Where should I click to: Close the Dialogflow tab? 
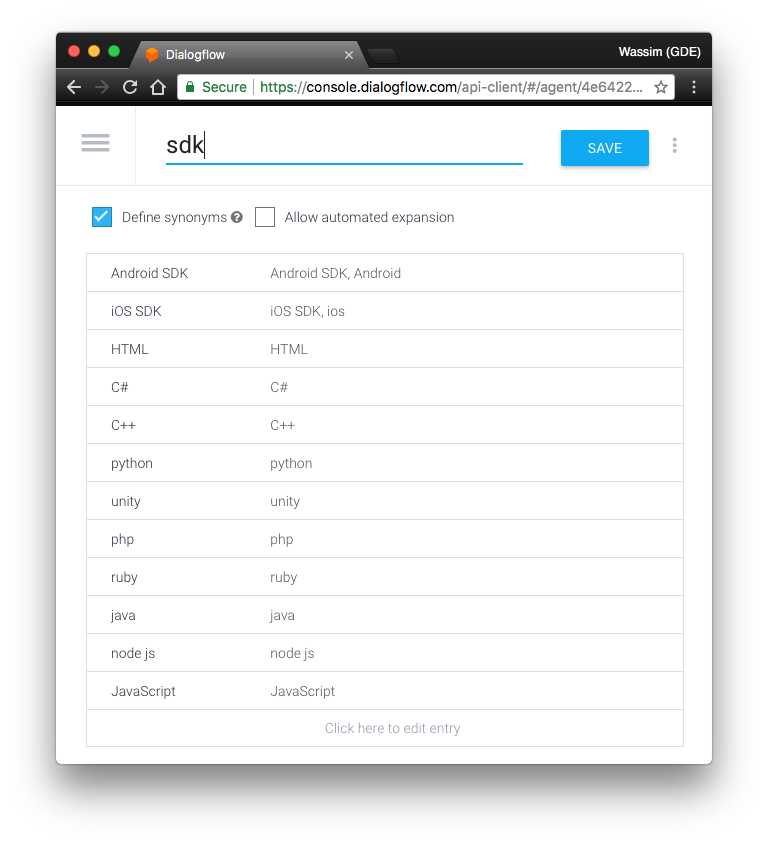(349, 55)
